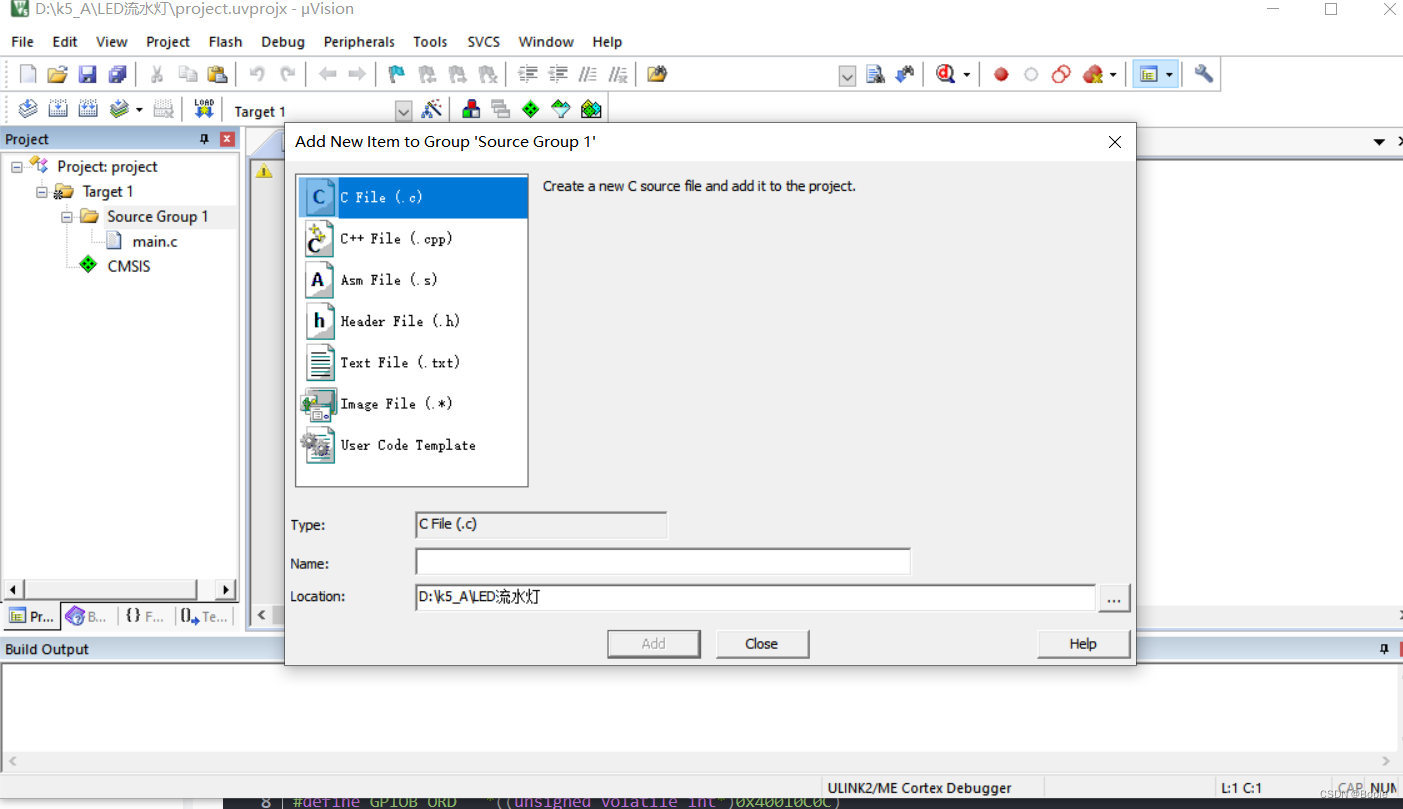
Task: Click the Cut scissors icon
Action: tap(157, 74)
